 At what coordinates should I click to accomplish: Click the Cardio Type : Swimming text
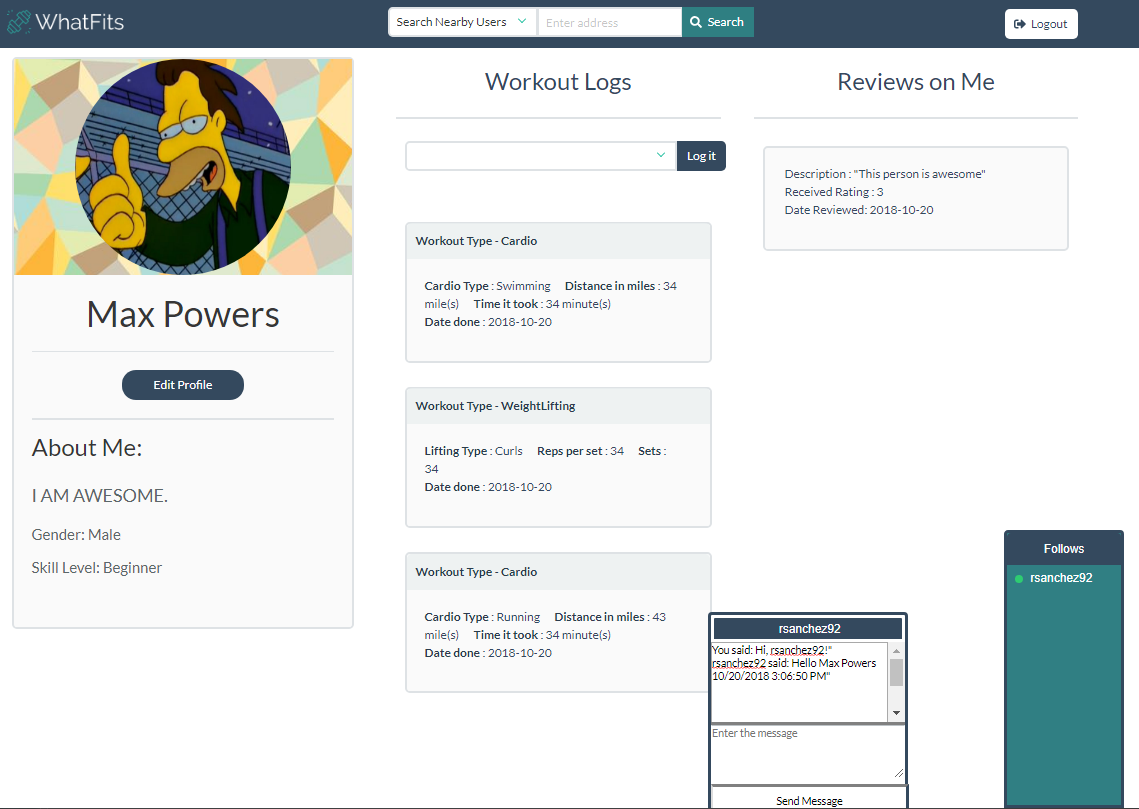487,286
